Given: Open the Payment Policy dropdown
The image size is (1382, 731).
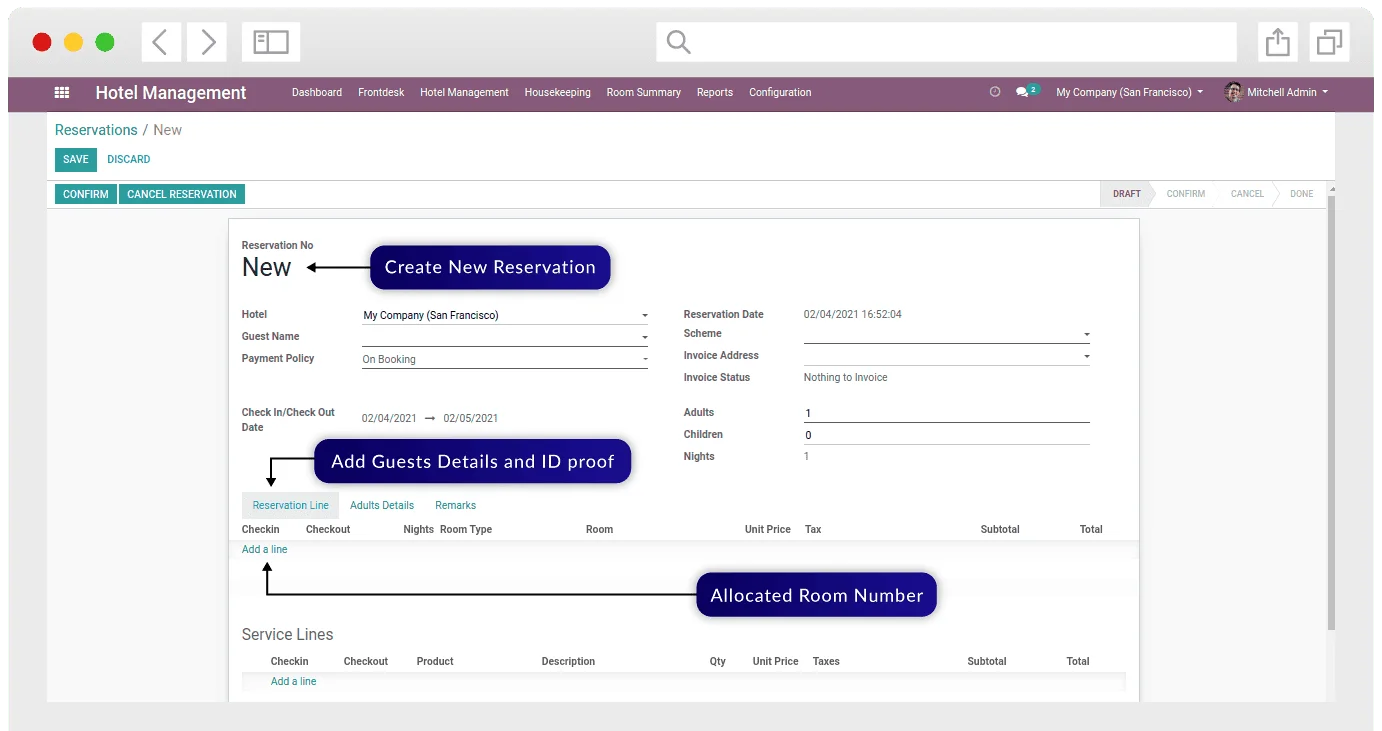Looking at the screenshot, I should [505, 359].
